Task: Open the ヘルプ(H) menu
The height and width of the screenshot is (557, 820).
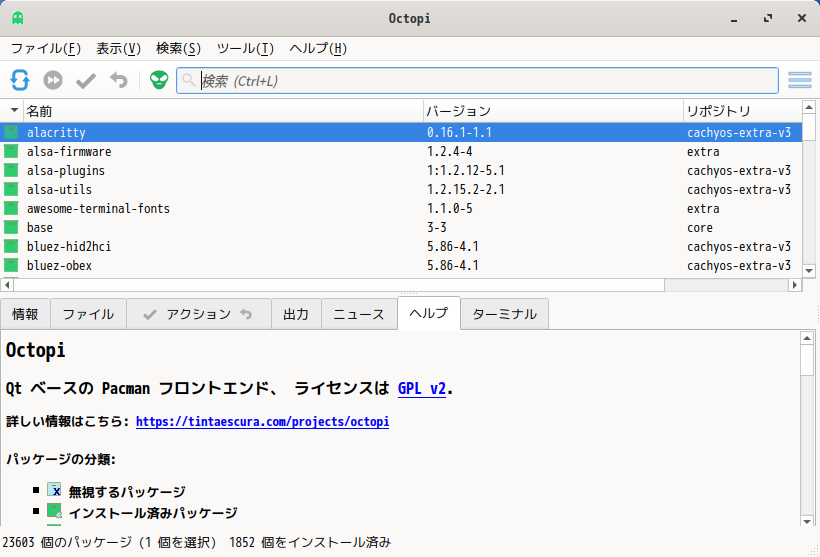Action: pyautogui.click(x=318, y=49)
